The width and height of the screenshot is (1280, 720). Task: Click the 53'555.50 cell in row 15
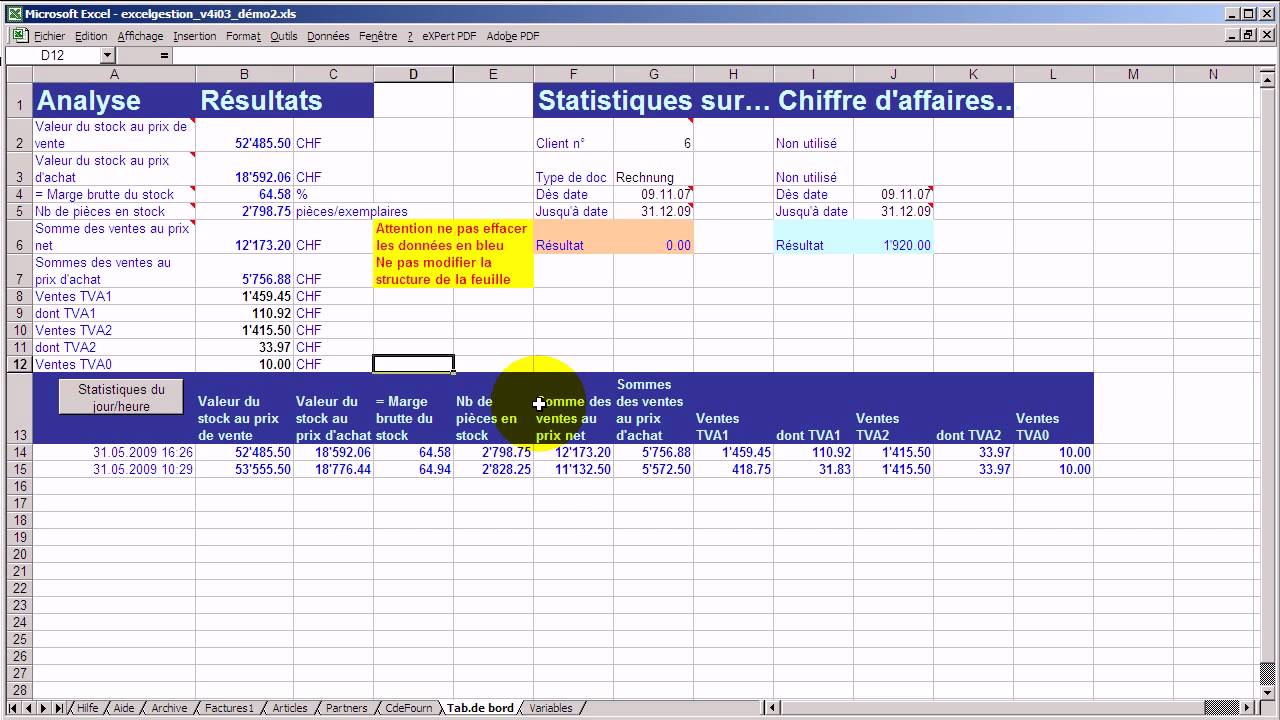click(x=244, y=469)
